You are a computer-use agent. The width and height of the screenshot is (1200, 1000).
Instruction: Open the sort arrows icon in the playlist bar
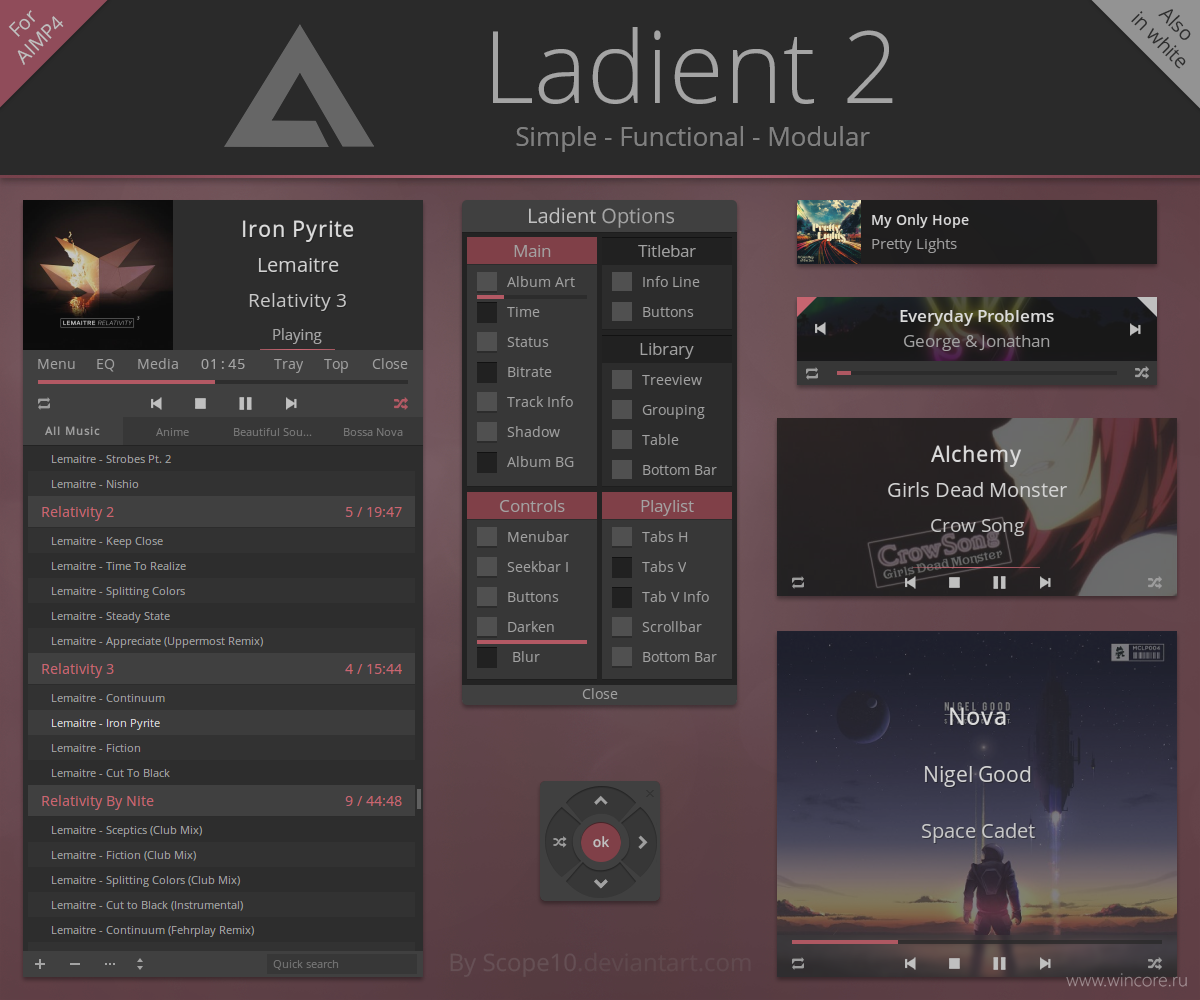(x=140, y=964)
